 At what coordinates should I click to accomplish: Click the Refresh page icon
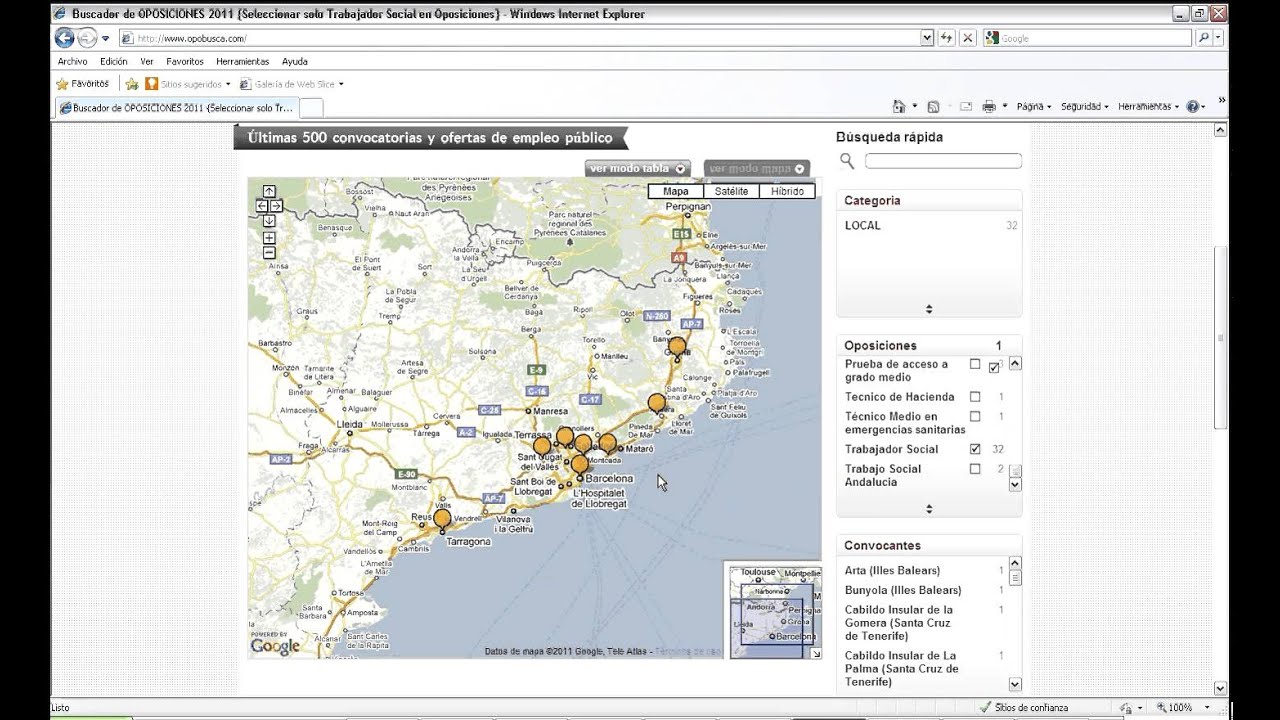tap(946, 38)
